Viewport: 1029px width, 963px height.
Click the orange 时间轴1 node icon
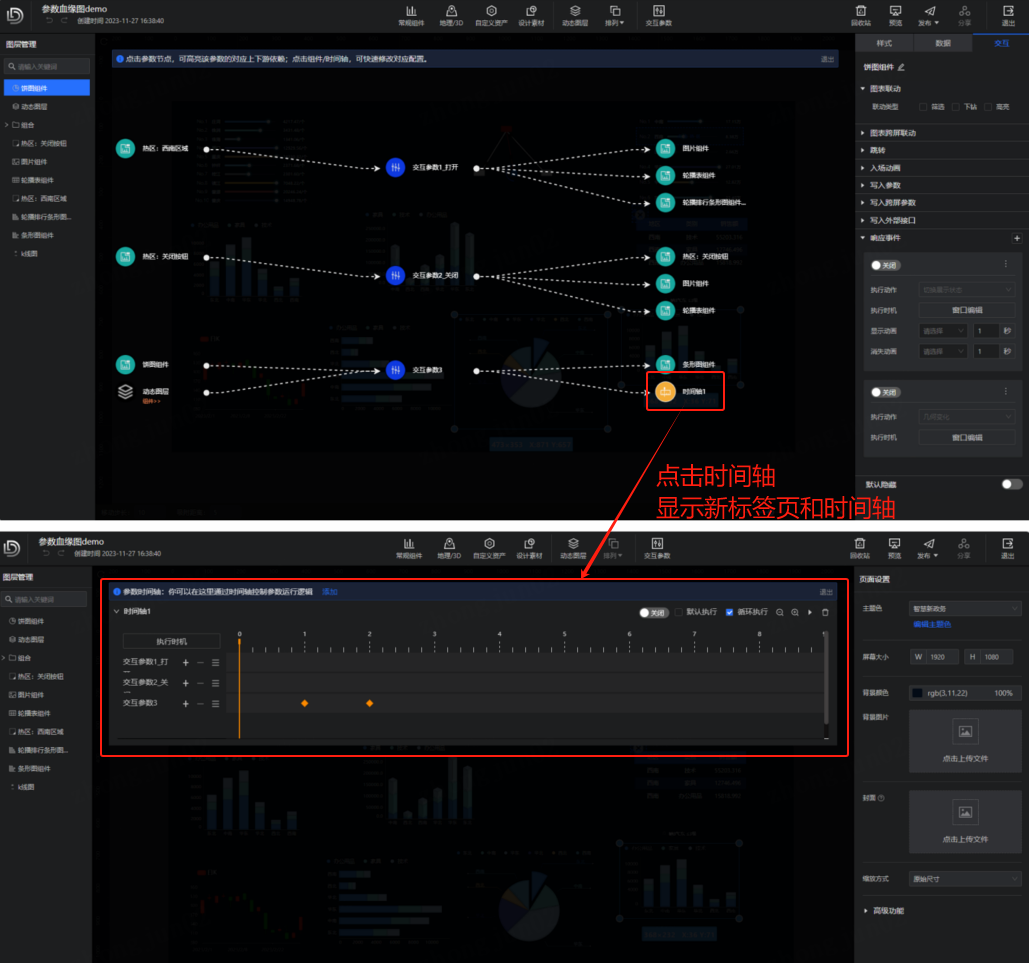pos(665,392)
